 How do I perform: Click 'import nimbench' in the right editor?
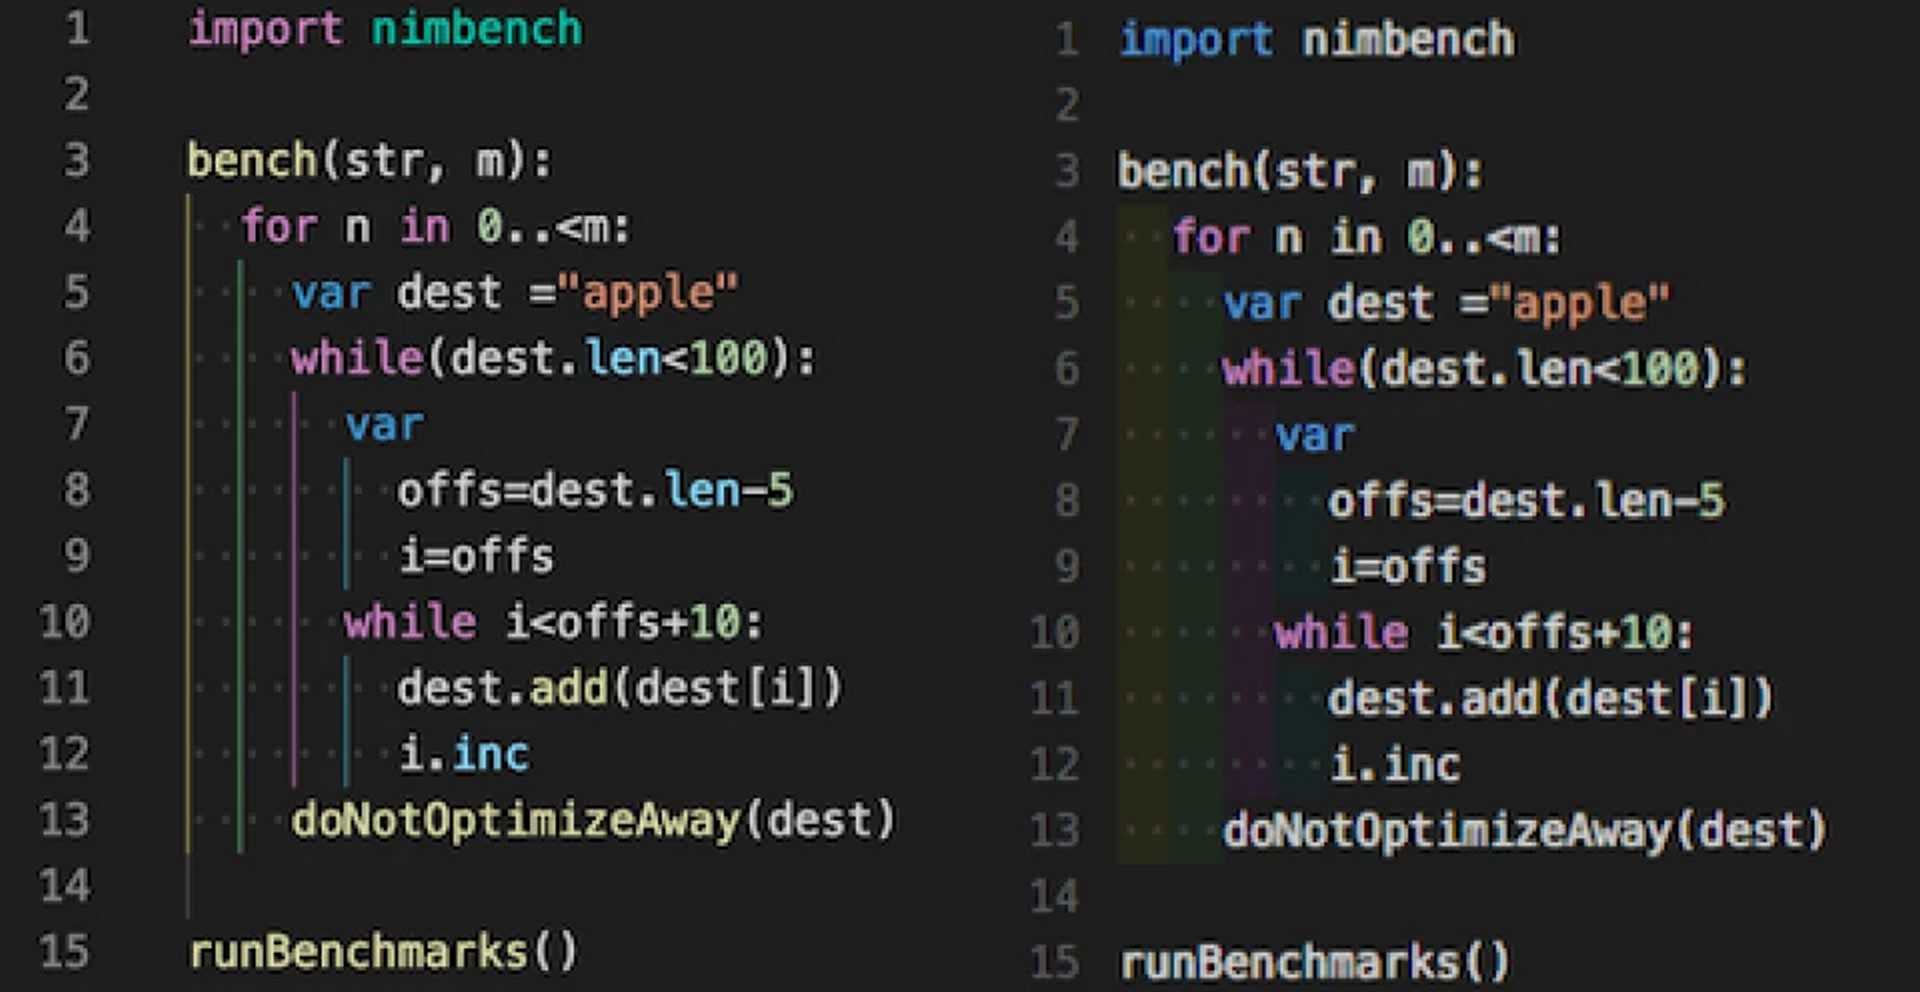[1316, 41]
